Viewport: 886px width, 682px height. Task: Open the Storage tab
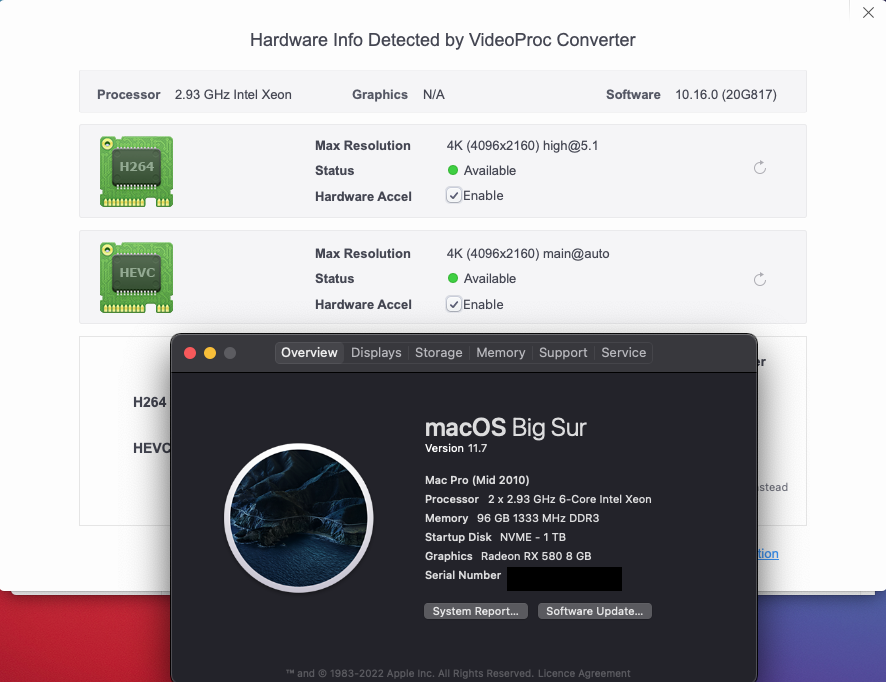[438, 353]
